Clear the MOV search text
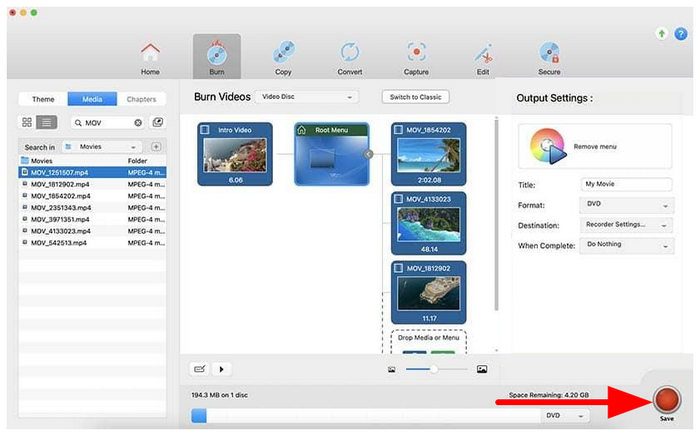The width and height of the screenshot is (700, 436). pyautogui.click(x=138, y=123)
